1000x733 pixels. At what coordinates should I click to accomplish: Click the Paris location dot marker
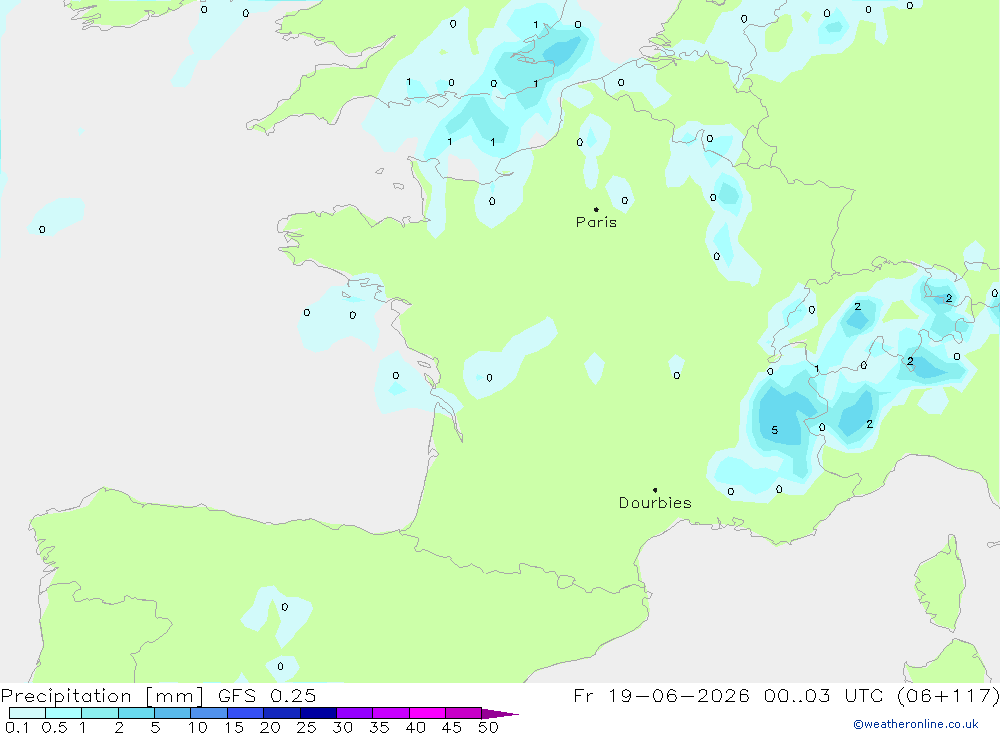click(596, 209)
